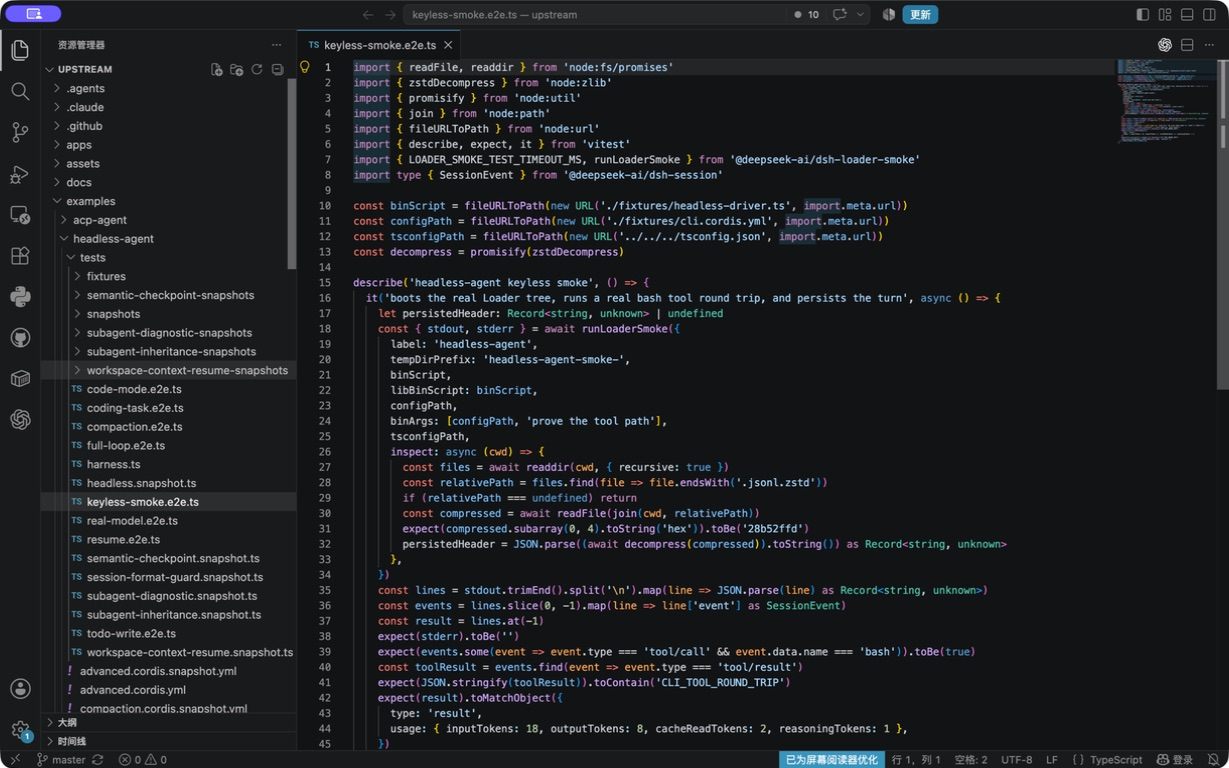Click the Explorer sidebar vertical scrollbar
This screenshot has height=768, width=1229.
(292, 174)
